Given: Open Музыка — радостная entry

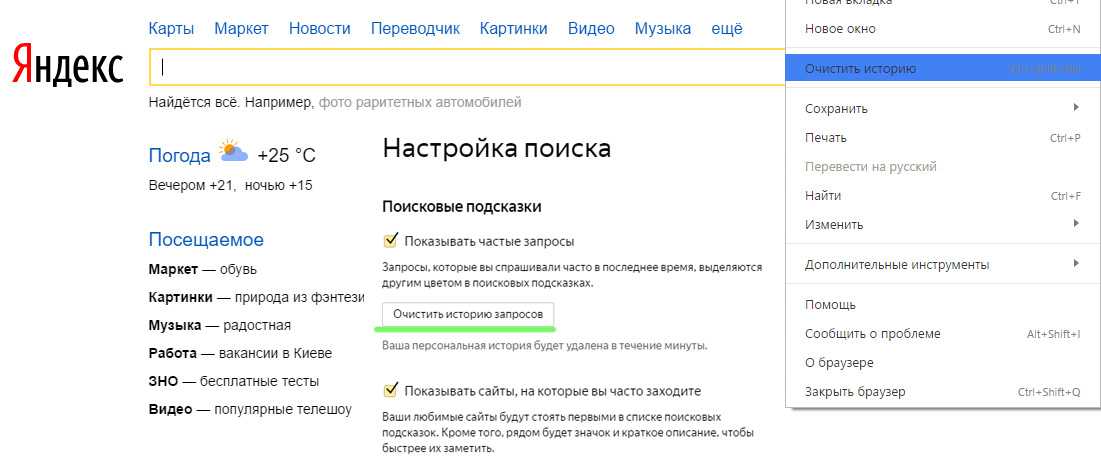Looking at the screenshot, I should click(x=219, y=326).
